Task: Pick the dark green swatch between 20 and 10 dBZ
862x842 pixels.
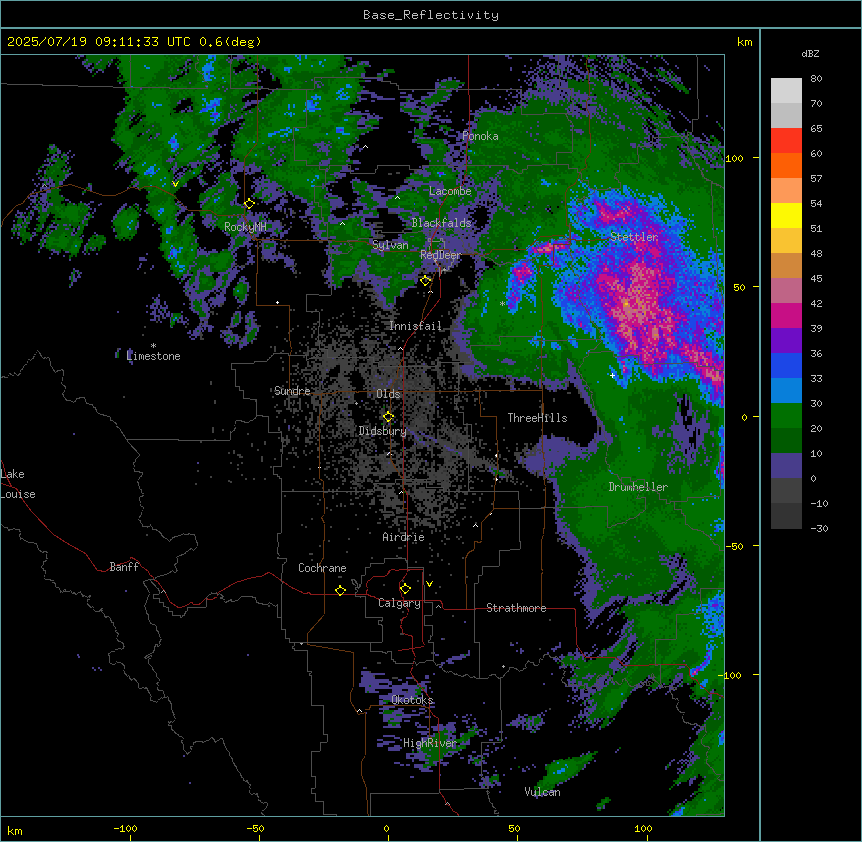Action: click(x=786, y=440)
